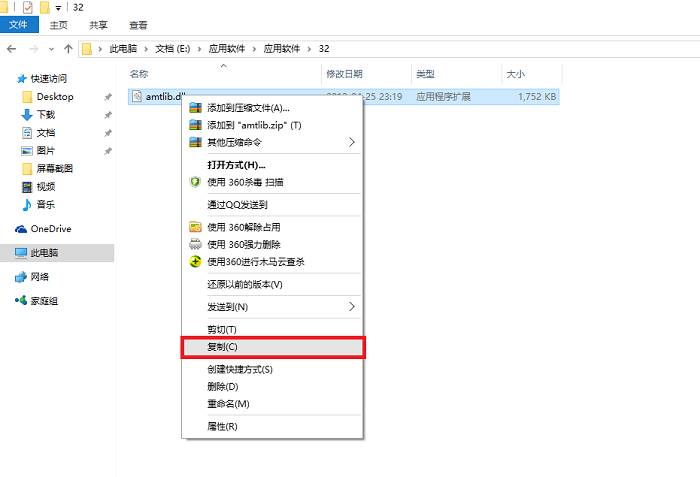
Task: Click the green icon beside 360木马云查杀
Action: [x=196, y=262]
